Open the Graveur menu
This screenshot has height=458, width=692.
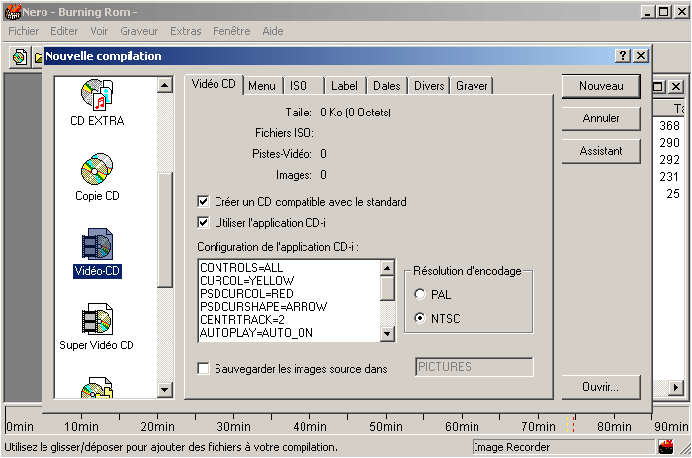click(x=139, y=31)
